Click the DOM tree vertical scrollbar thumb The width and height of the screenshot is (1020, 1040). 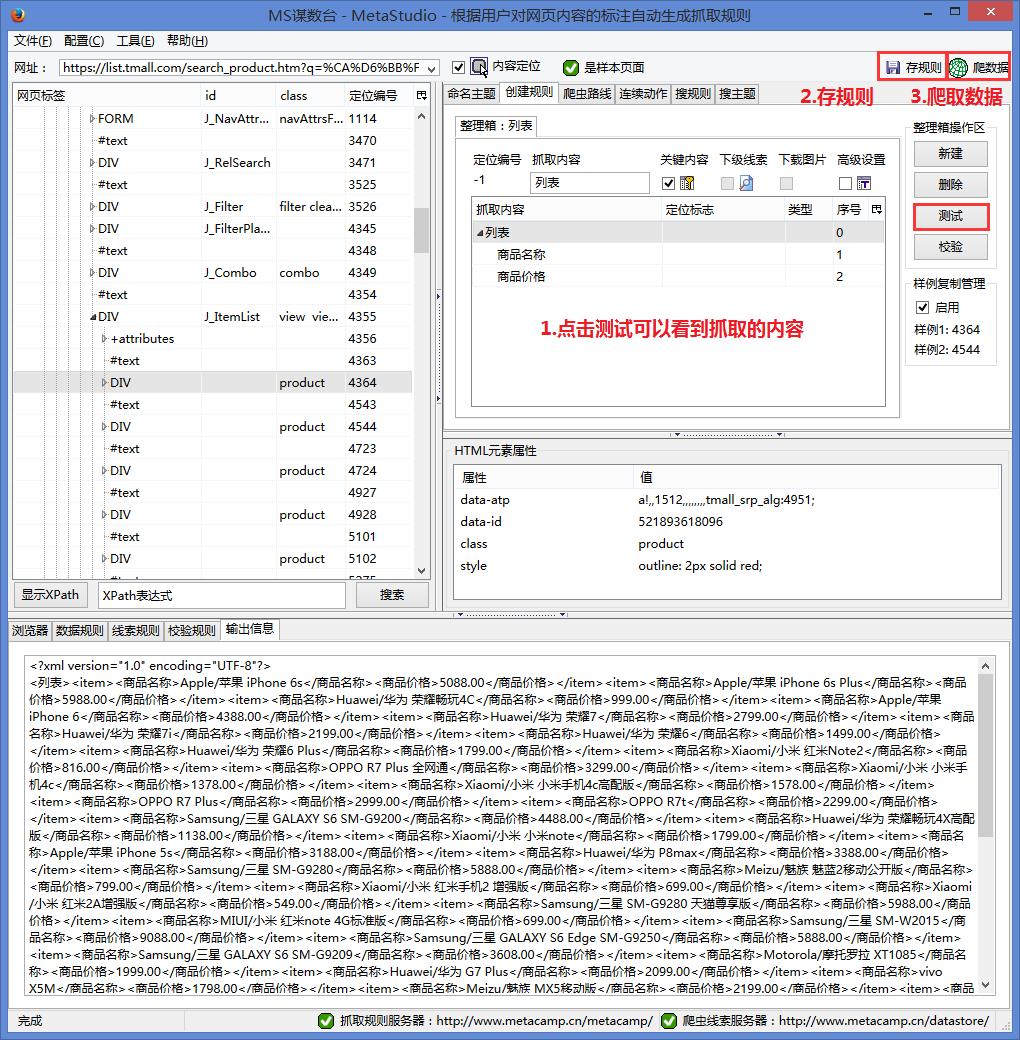[x=421, y=229]
